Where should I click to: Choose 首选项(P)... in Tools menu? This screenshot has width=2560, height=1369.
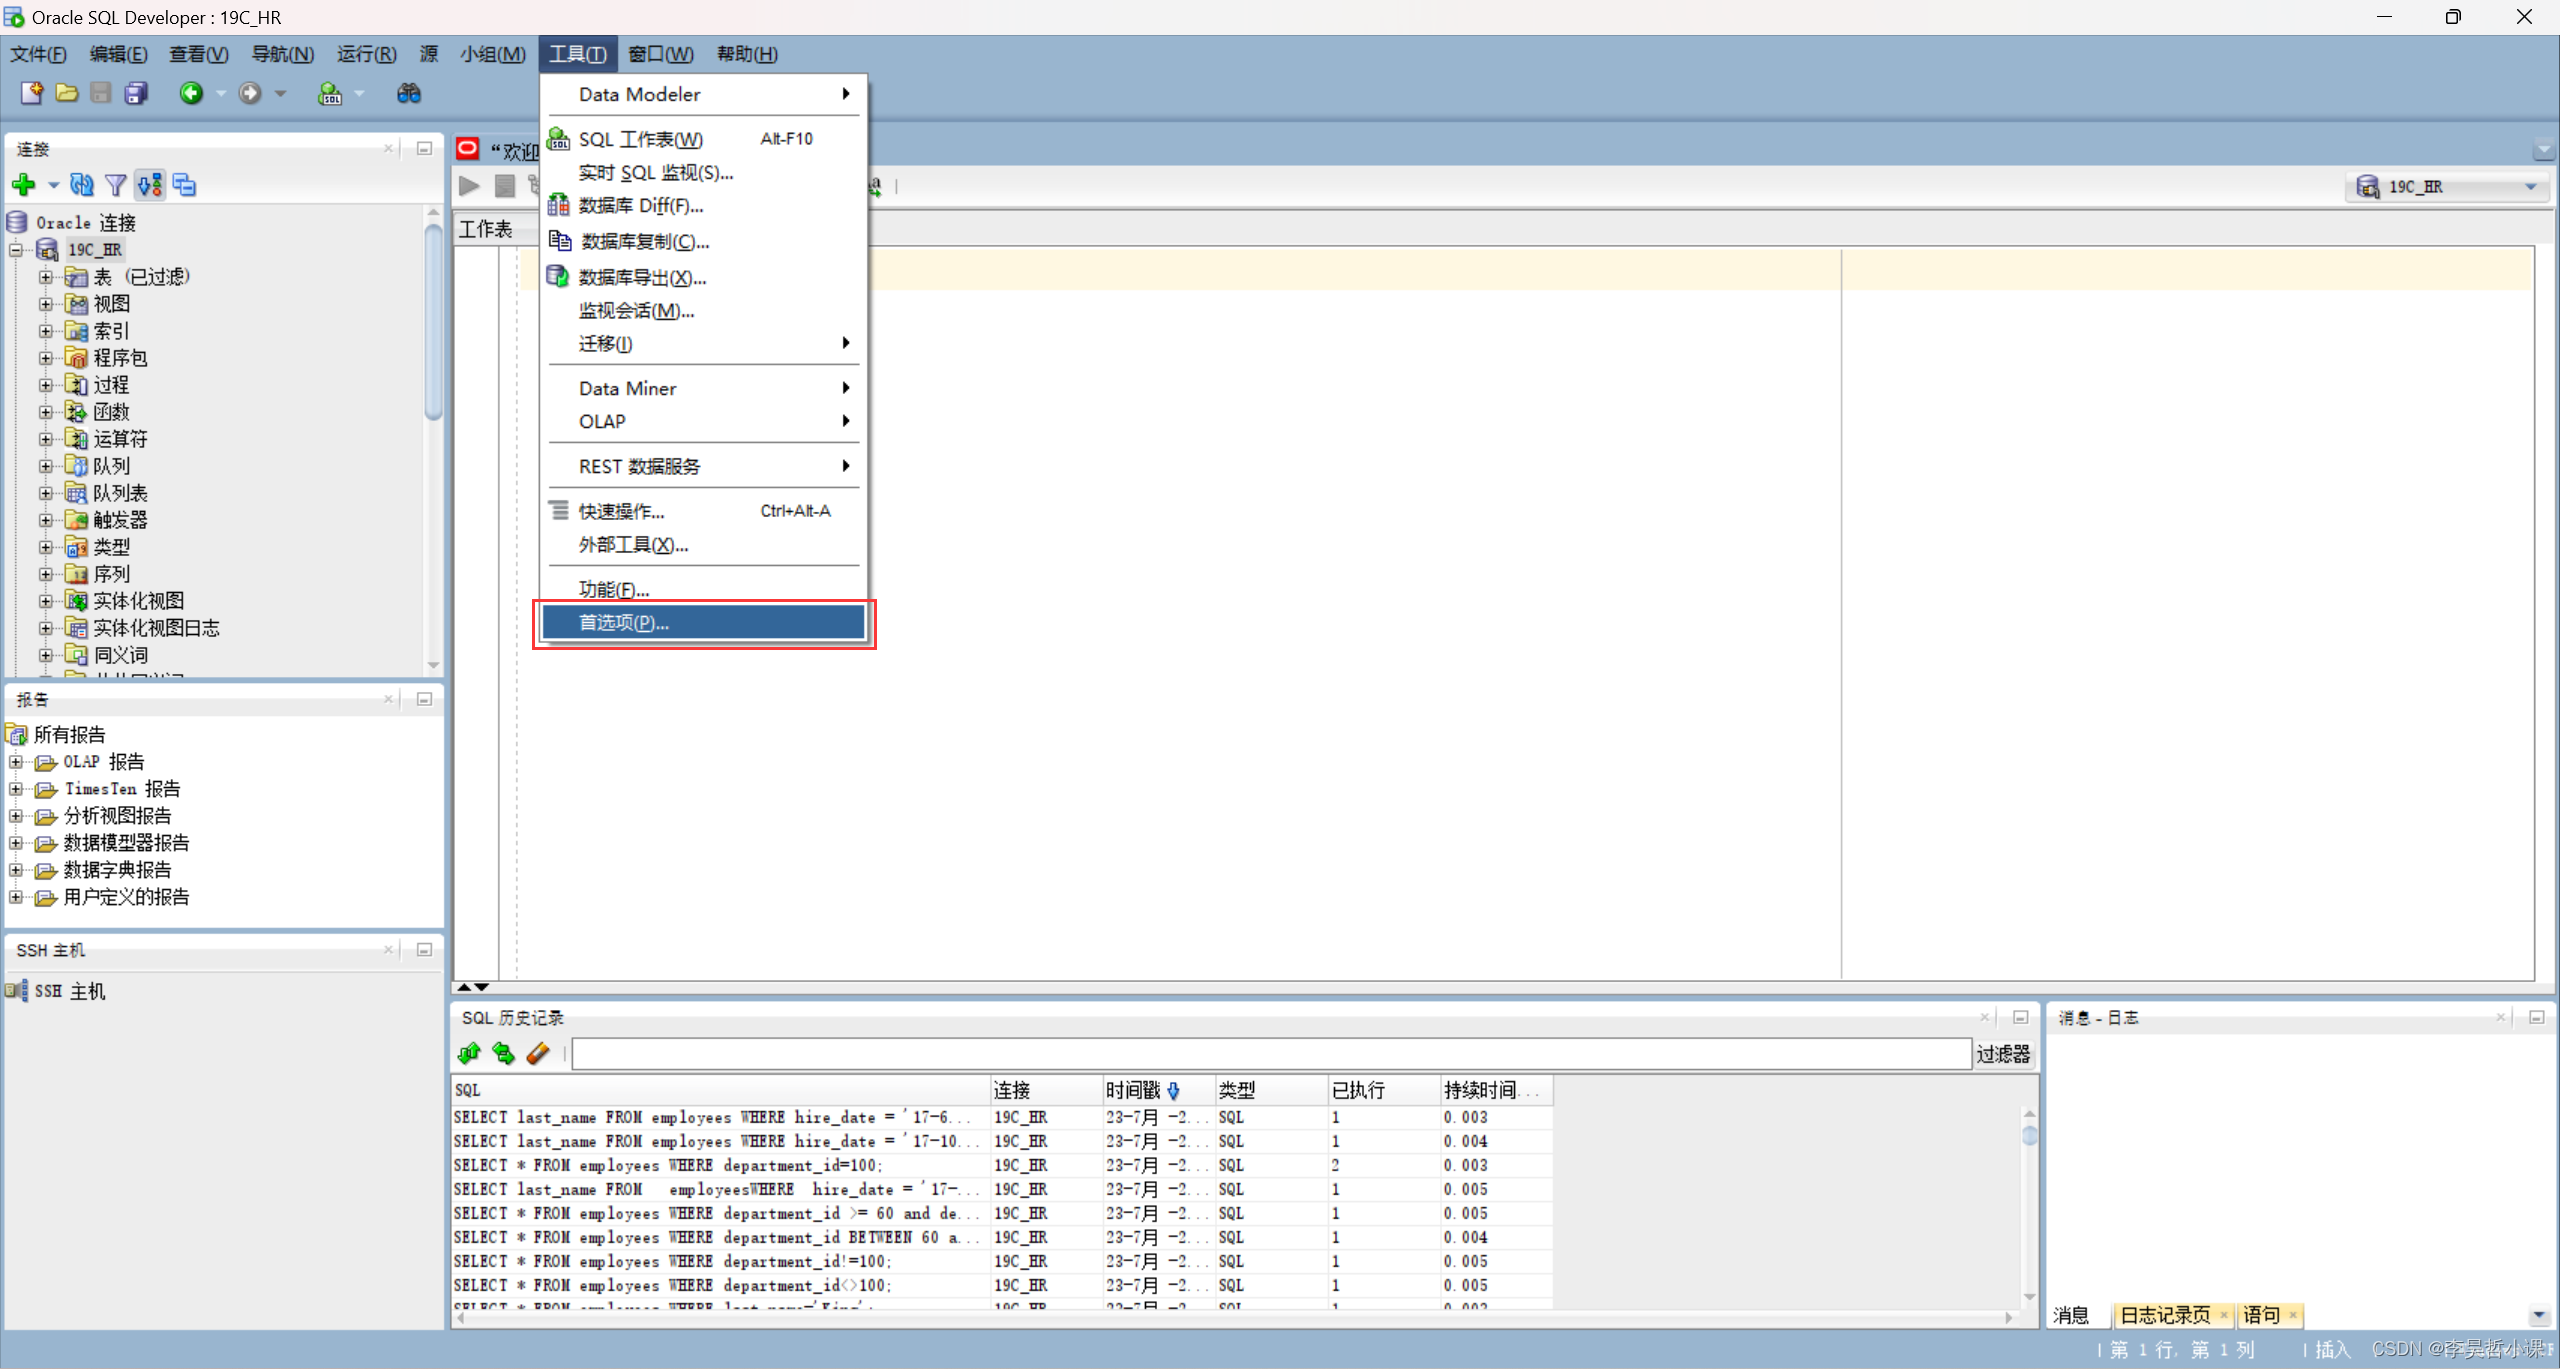704,622
